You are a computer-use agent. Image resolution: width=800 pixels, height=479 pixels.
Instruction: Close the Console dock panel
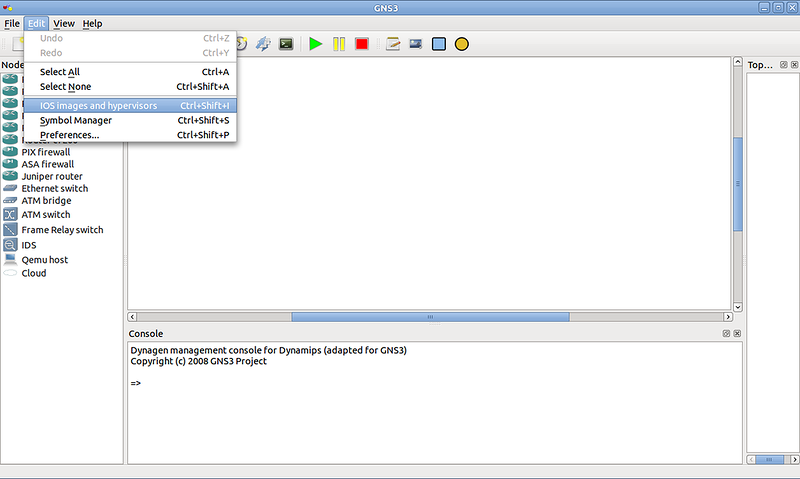tap(737, 334)
